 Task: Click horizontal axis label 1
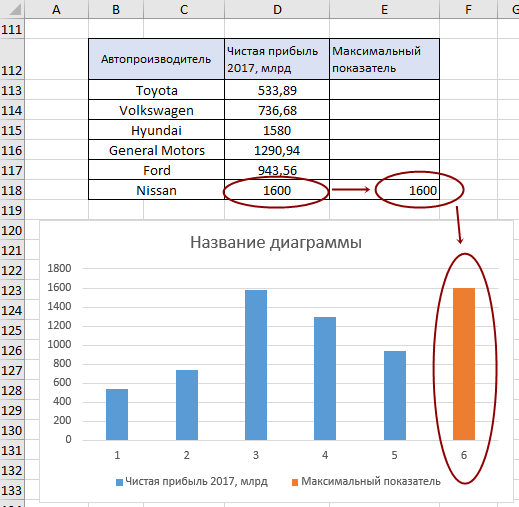tap(117, 455)
